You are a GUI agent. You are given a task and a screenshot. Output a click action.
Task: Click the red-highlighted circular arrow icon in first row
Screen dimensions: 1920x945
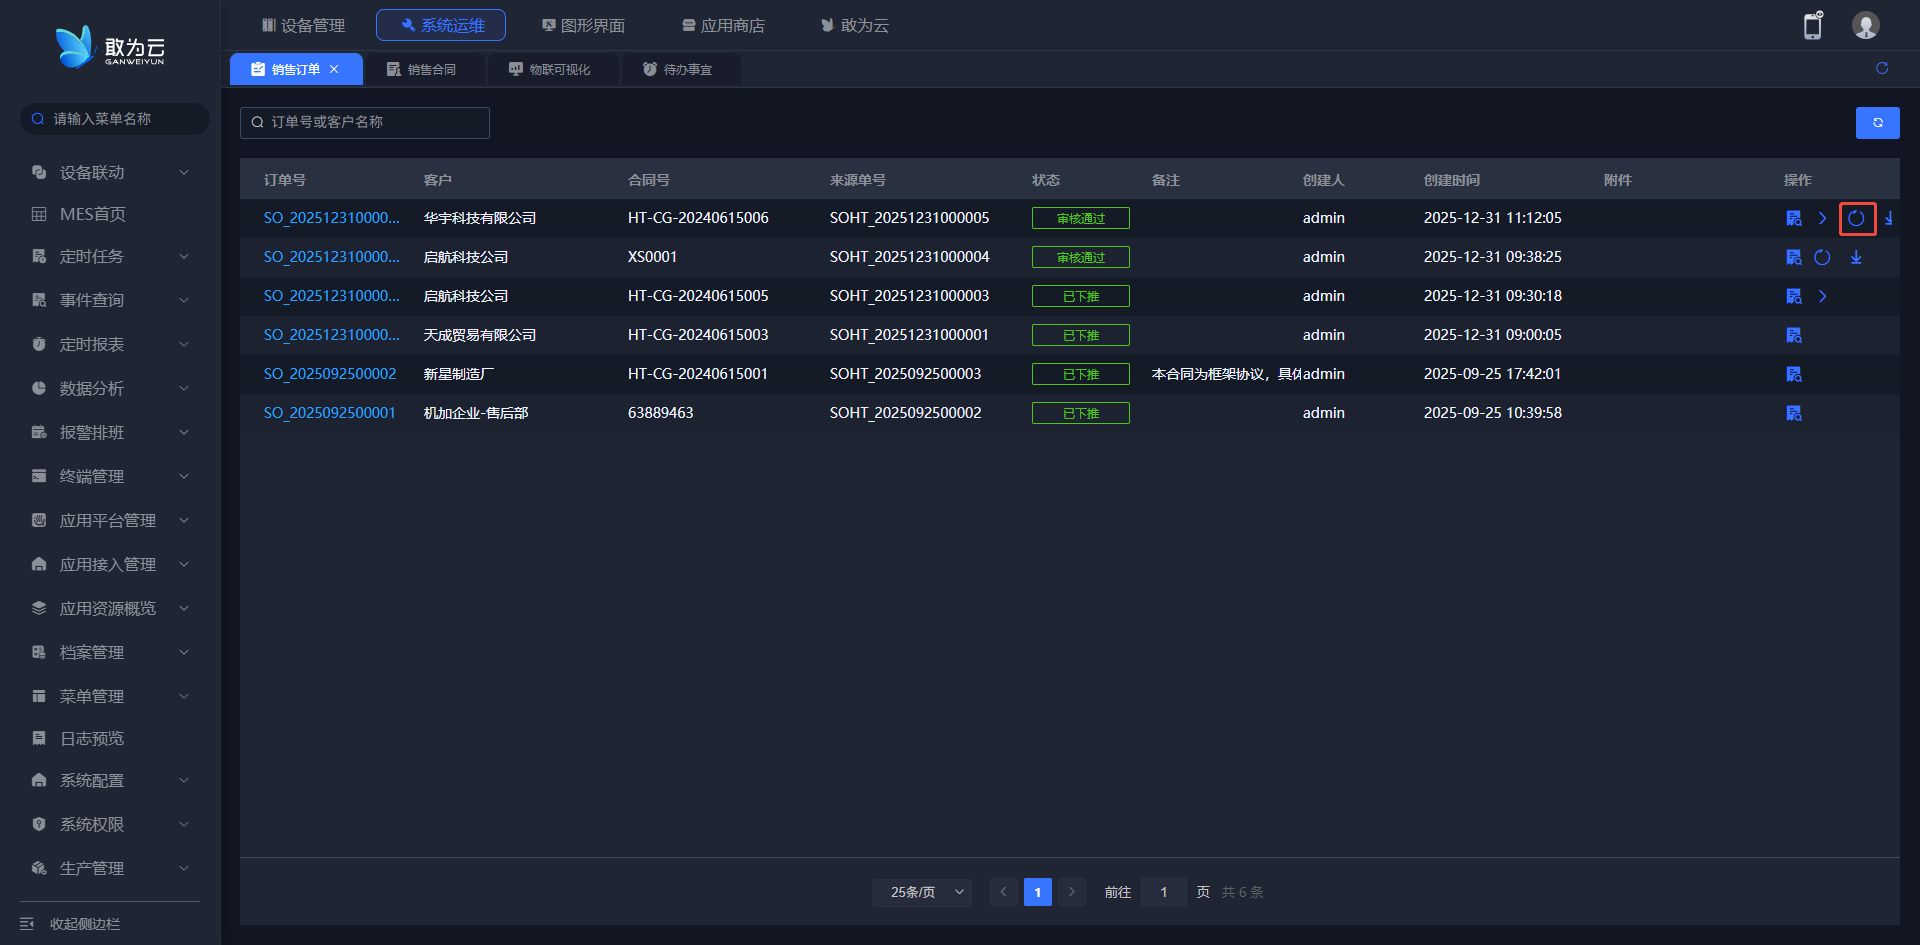1857,218
